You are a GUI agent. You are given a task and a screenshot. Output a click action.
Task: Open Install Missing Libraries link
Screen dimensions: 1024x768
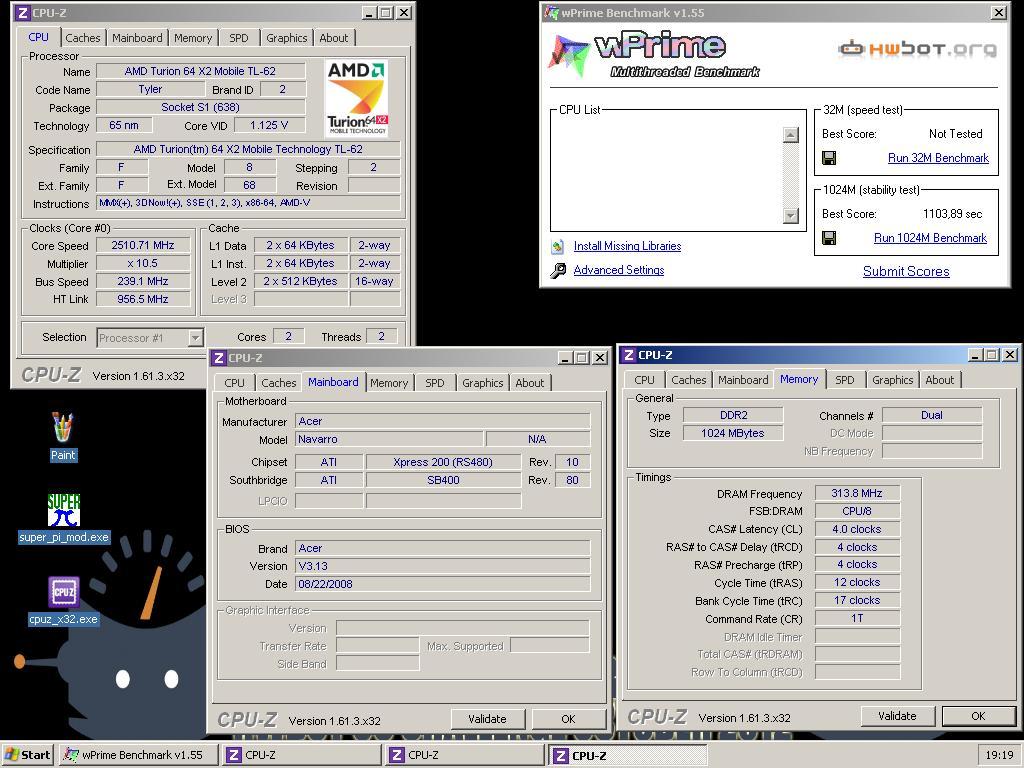(628, 246)
